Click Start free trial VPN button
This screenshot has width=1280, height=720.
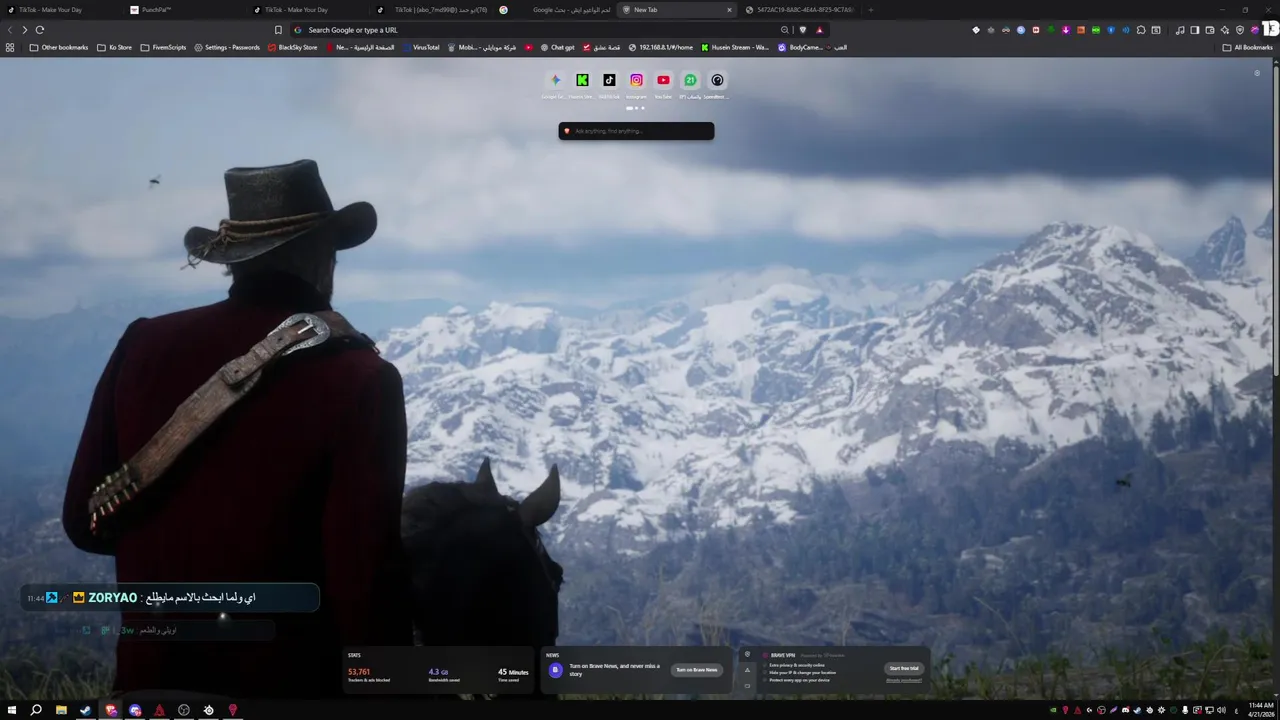[x=904, y=668]
